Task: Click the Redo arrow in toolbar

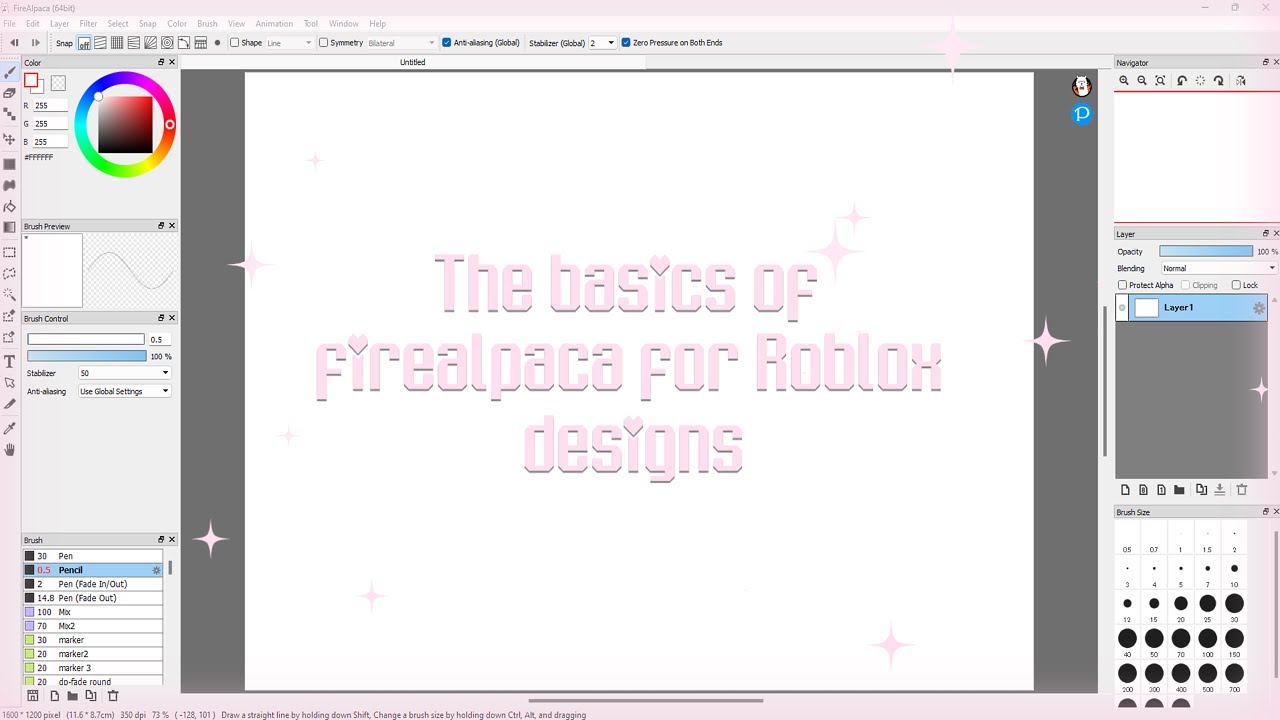Action: pos(36,43)
